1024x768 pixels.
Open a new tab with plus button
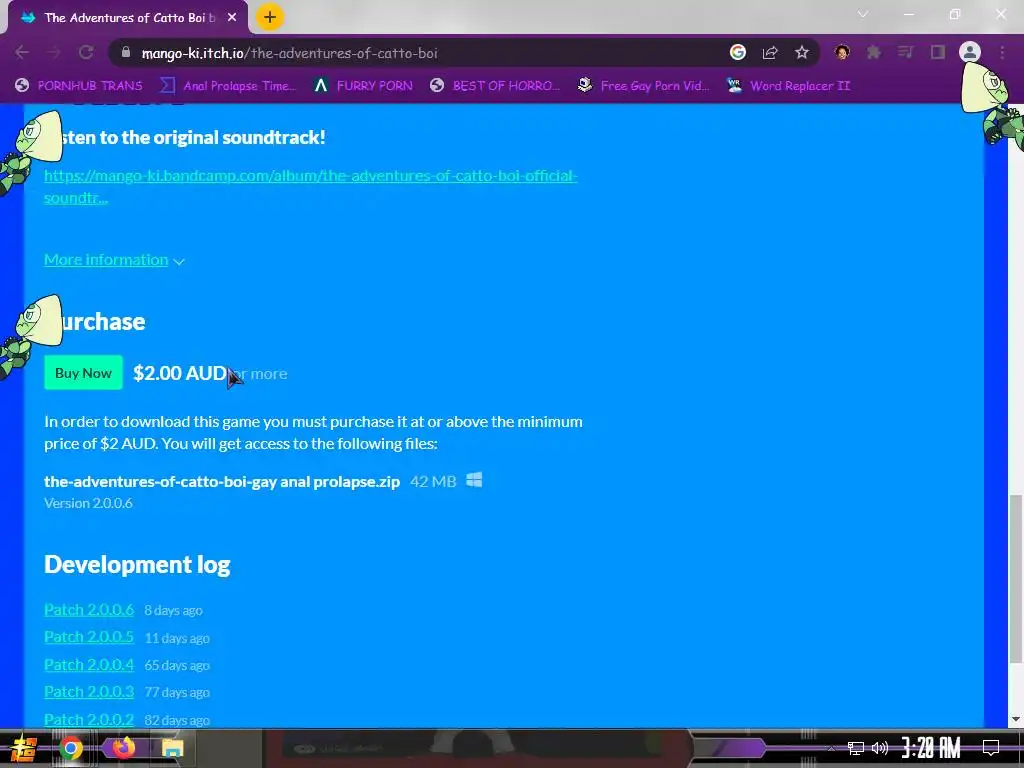(x=270, y=17)
